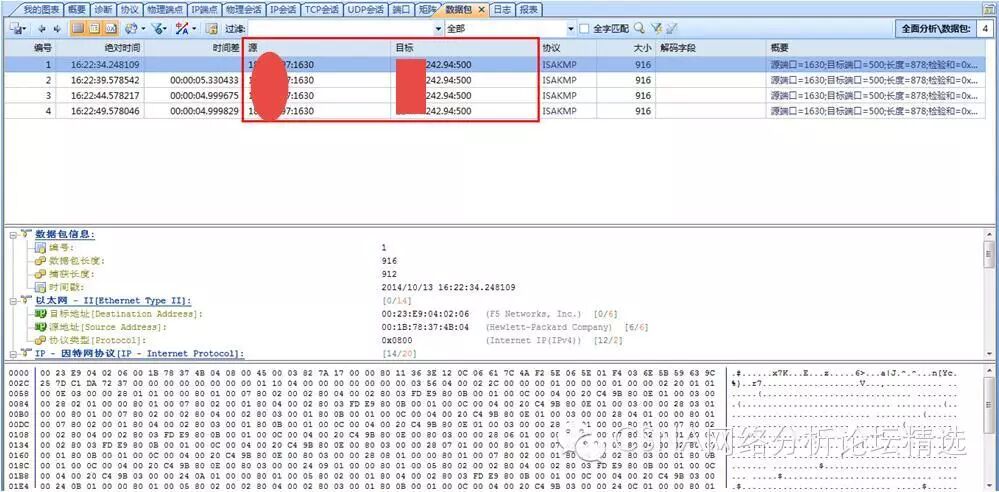The image size is (999, 492).
Task: Click the magnifier search icon
Action: (639, 29)
